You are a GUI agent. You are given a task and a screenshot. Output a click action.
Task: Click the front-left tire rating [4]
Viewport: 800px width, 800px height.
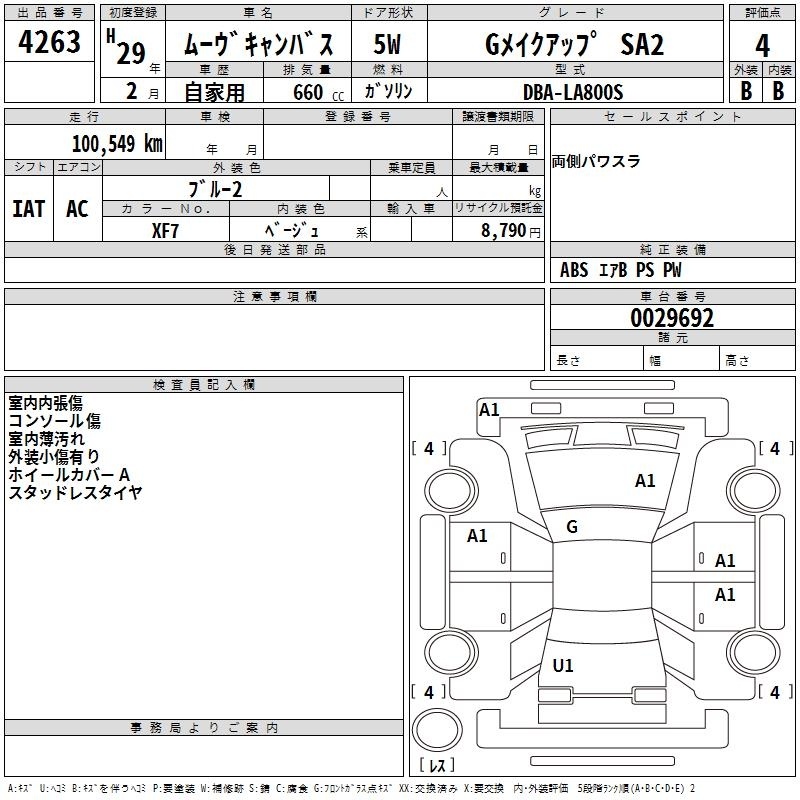tap(429, 448)
